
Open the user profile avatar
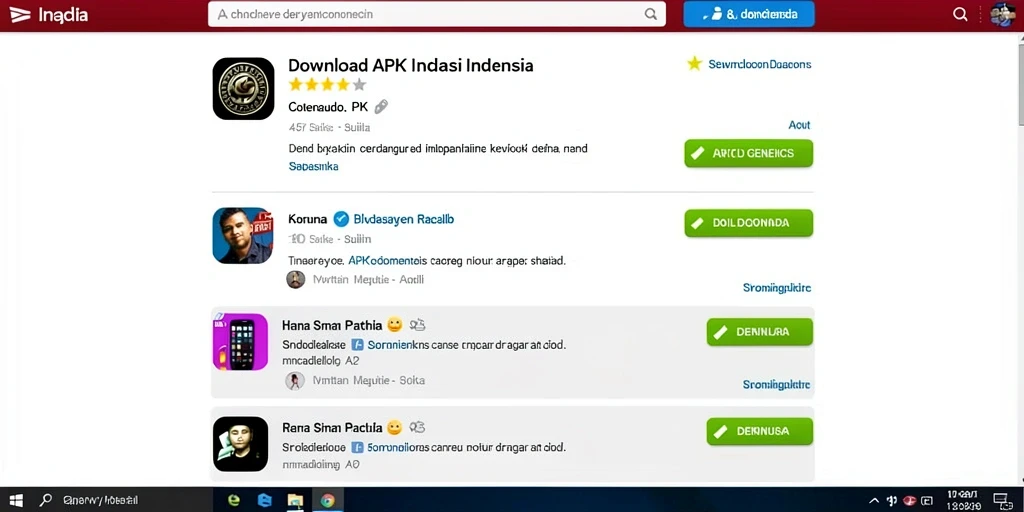click(1002, 14)
